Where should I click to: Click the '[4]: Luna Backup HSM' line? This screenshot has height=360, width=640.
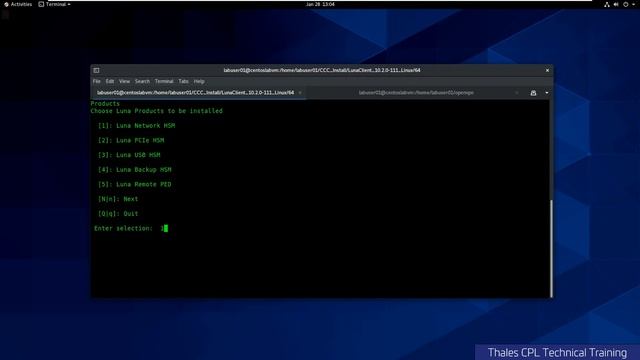click(135, 170)
